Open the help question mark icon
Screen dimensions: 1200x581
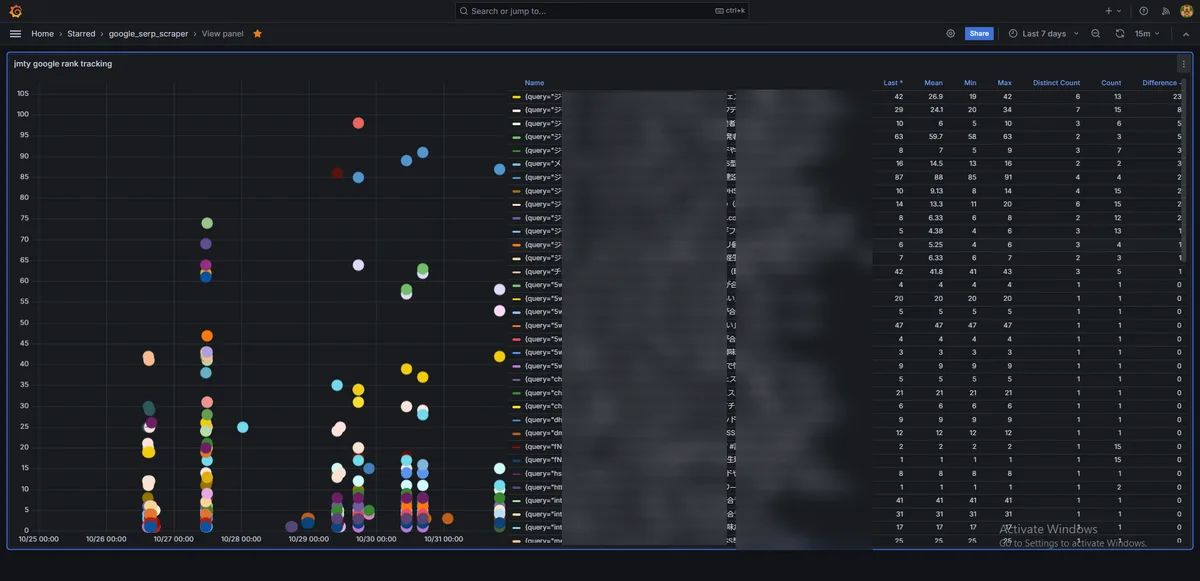tap(1144, 11)
